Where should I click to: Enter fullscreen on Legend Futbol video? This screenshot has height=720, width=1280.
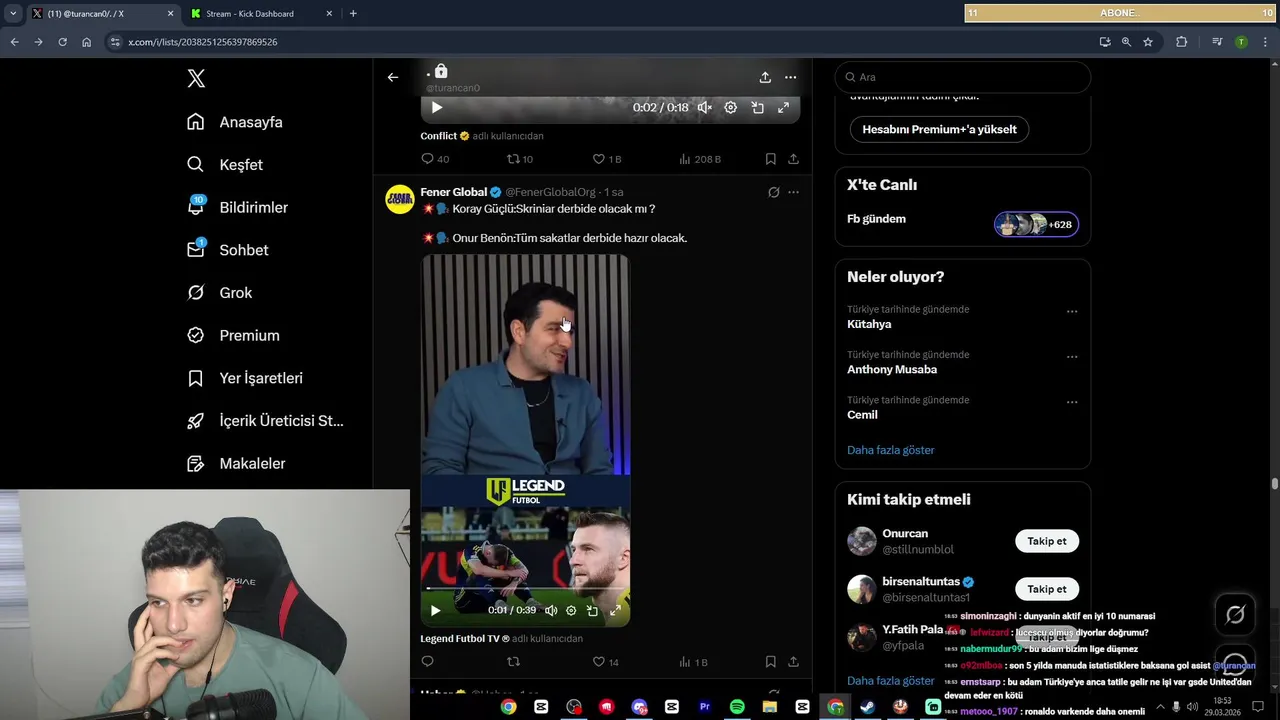click(x=615, y=610)
